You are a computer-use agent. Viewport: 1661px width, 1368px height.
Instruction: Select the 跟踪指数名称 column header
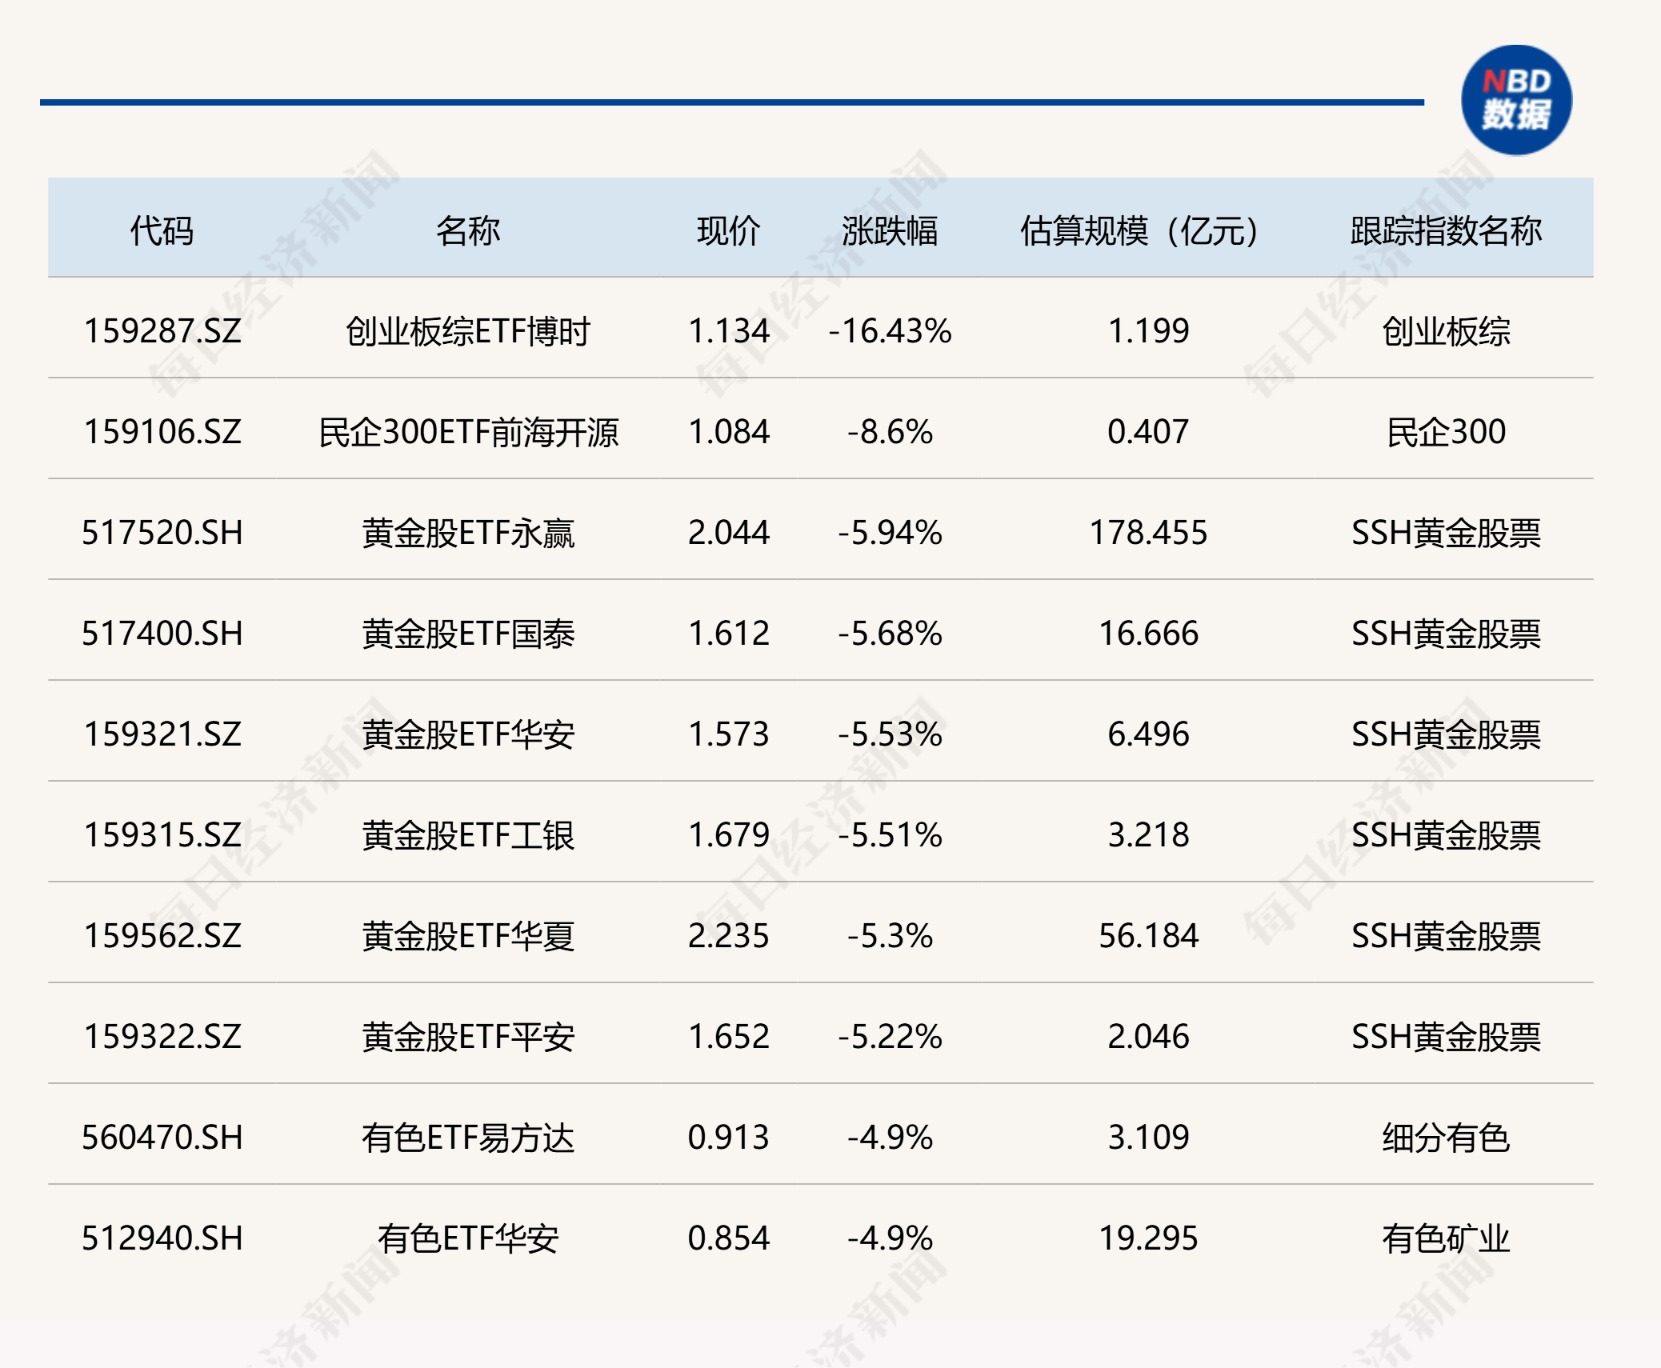(1446, 231)
